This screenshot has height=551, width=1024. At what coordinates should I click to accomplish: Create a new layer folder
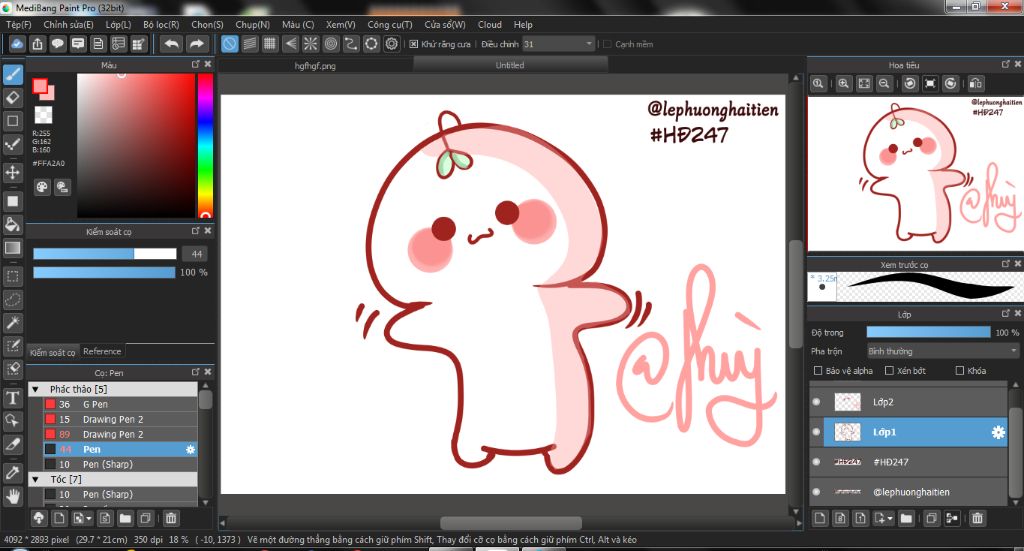pos(906,518)
